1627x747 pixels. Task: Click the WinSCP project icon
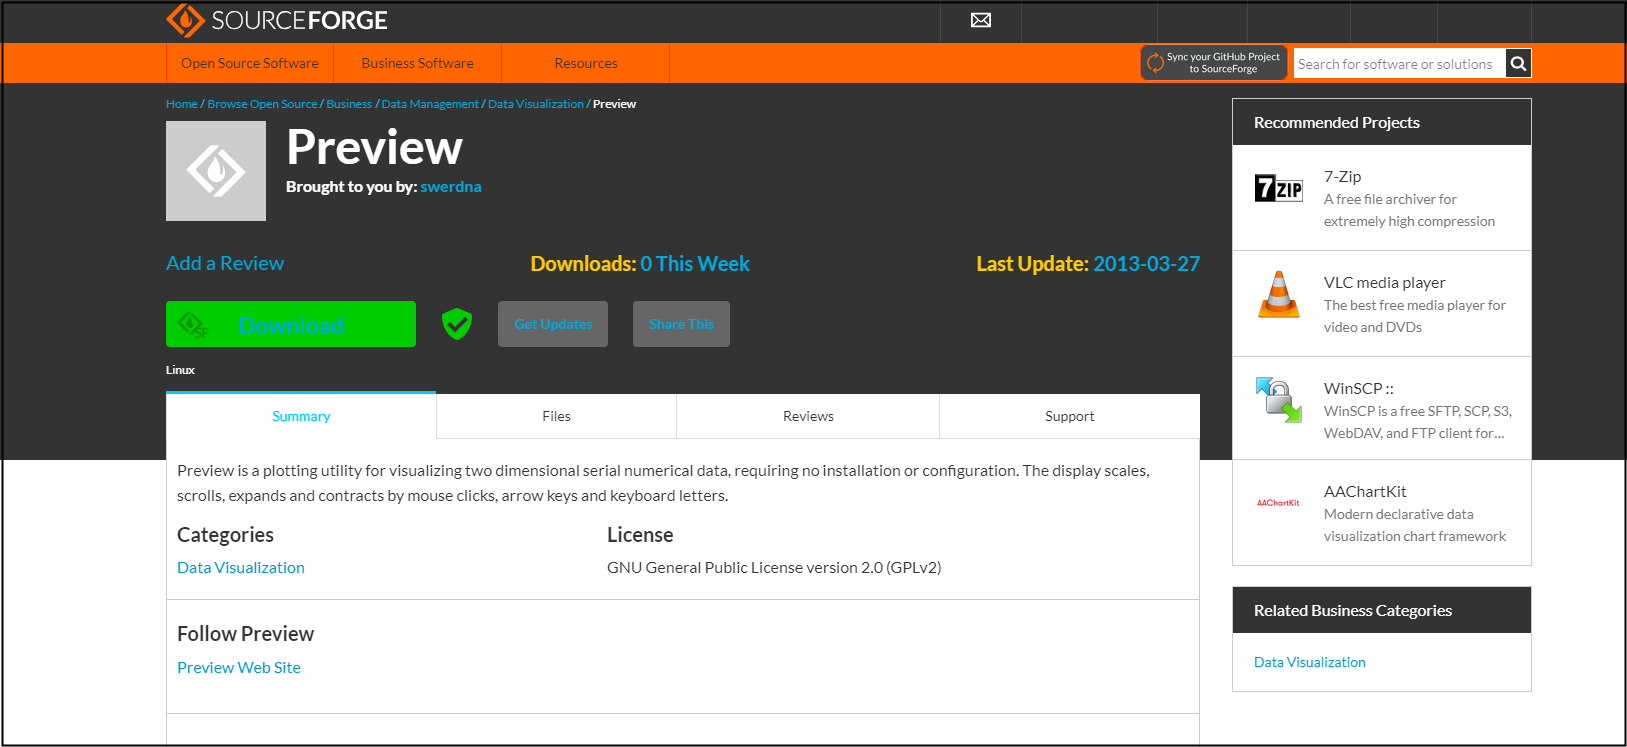coord(1278,400)
